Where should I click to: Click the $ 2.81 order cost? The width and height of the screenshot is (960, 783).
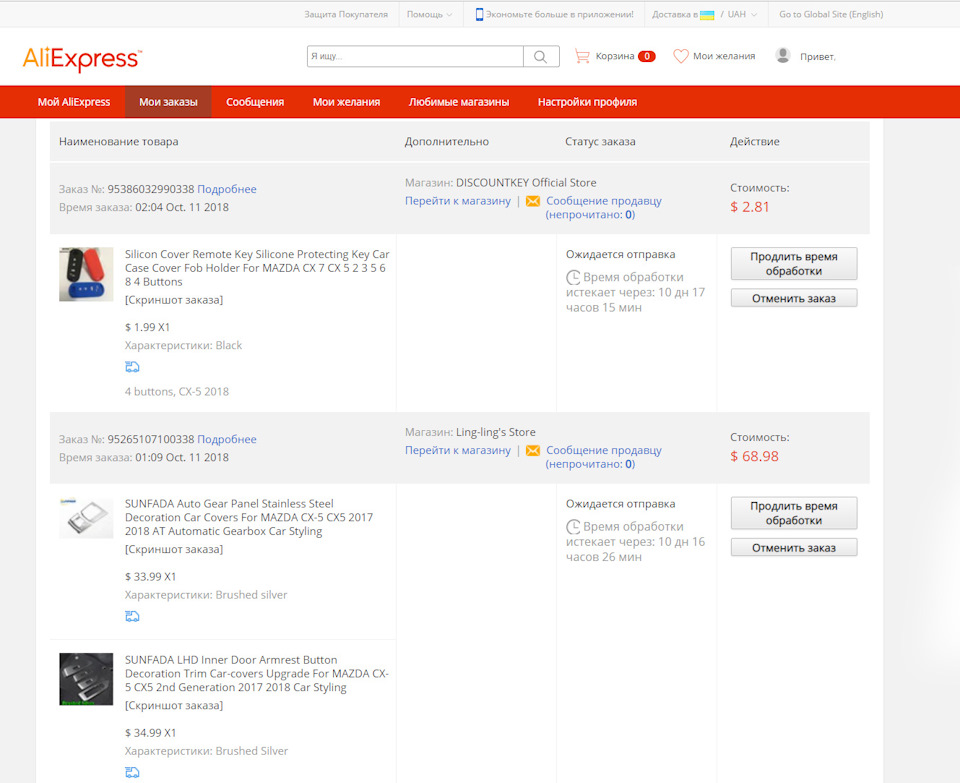749,207
